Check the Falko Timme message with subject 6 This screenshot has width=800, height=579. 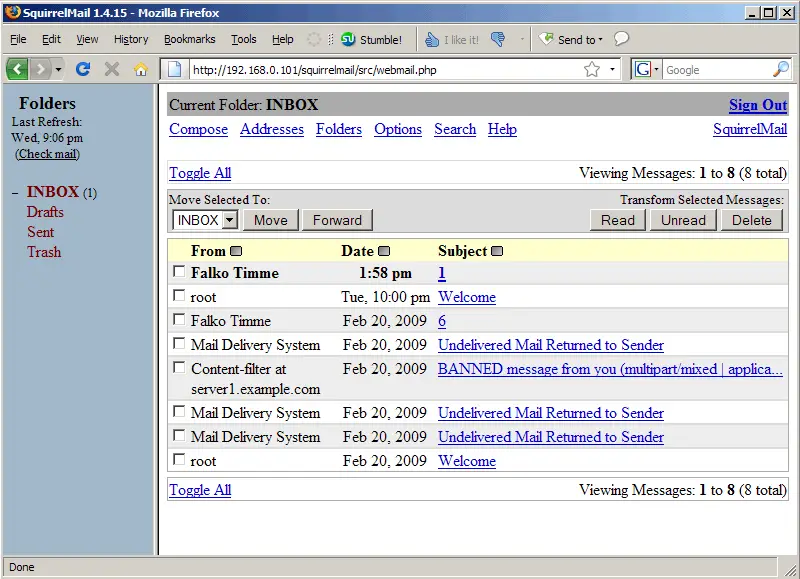[179, 319]
